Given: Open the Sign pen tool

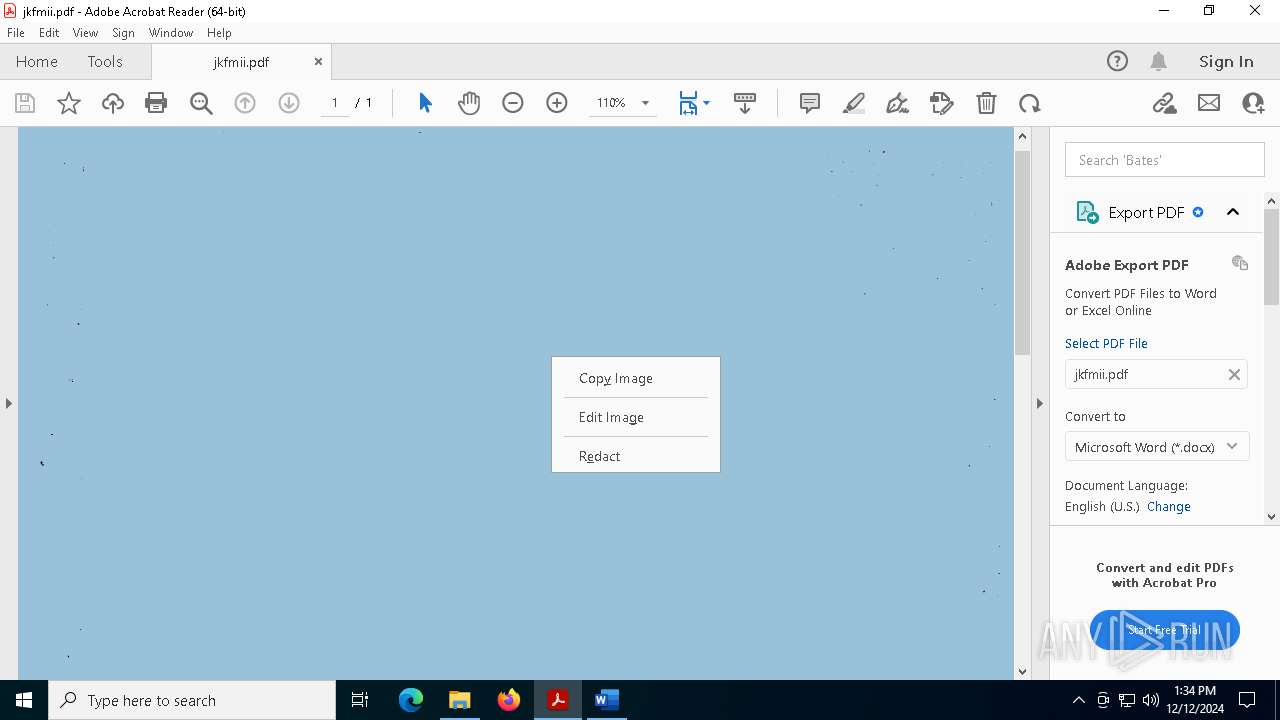Looking at the screenshot, I should click(x=898, y=103).
